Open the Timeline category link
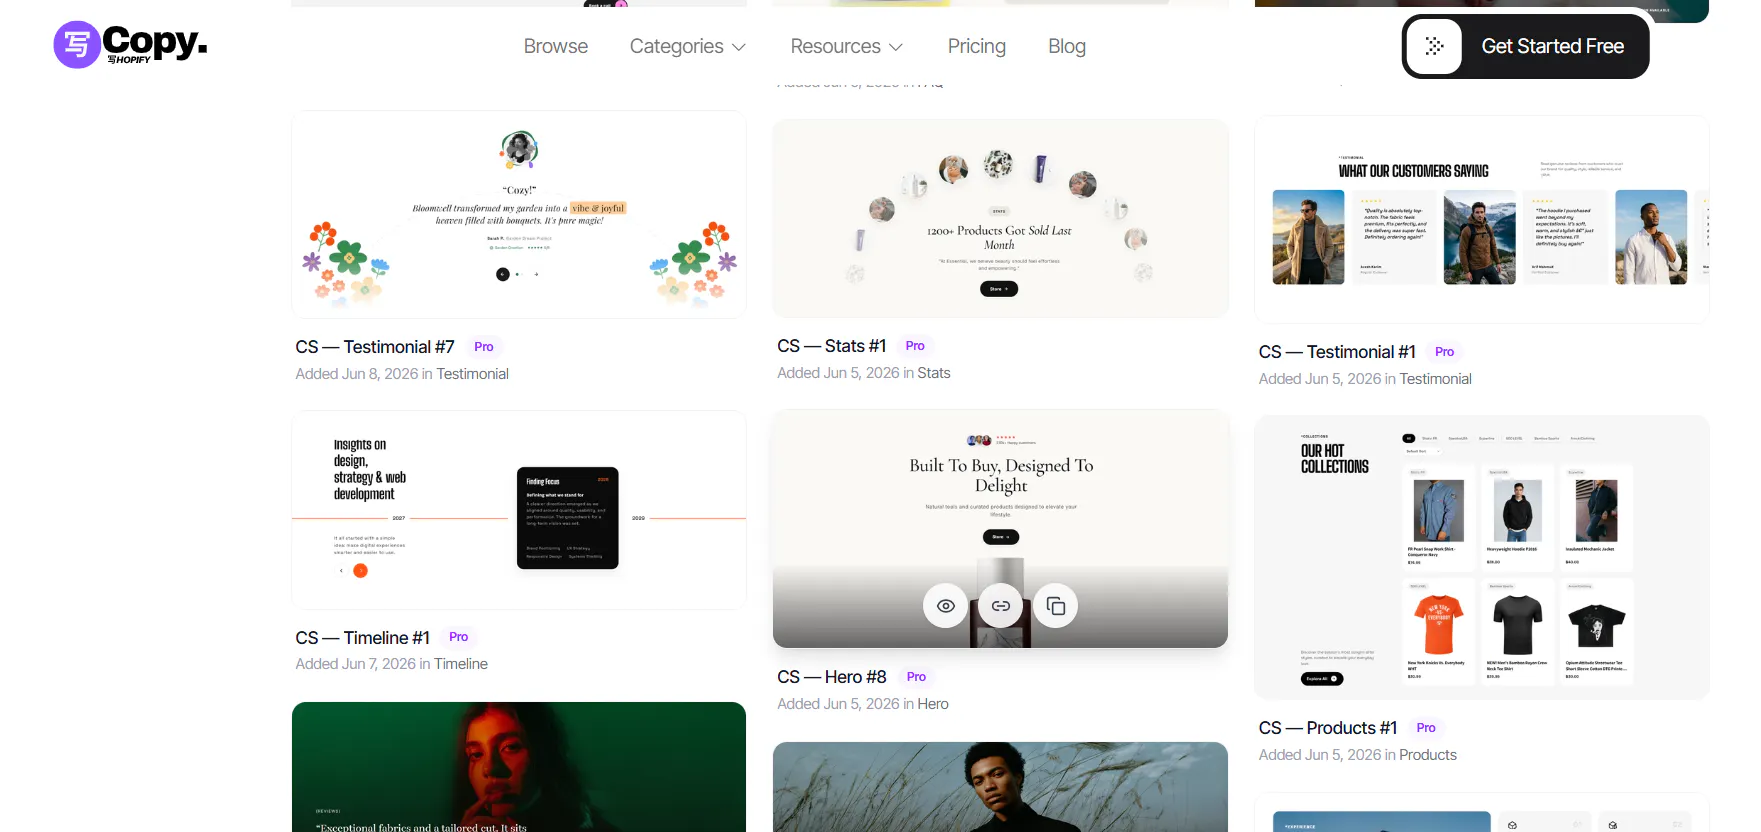The width and height of the screenshot is (1761, 832). click(461, 664)
